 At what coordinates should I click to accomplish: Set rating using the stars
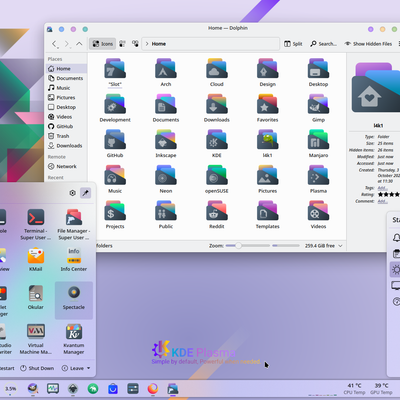[389, 194]
